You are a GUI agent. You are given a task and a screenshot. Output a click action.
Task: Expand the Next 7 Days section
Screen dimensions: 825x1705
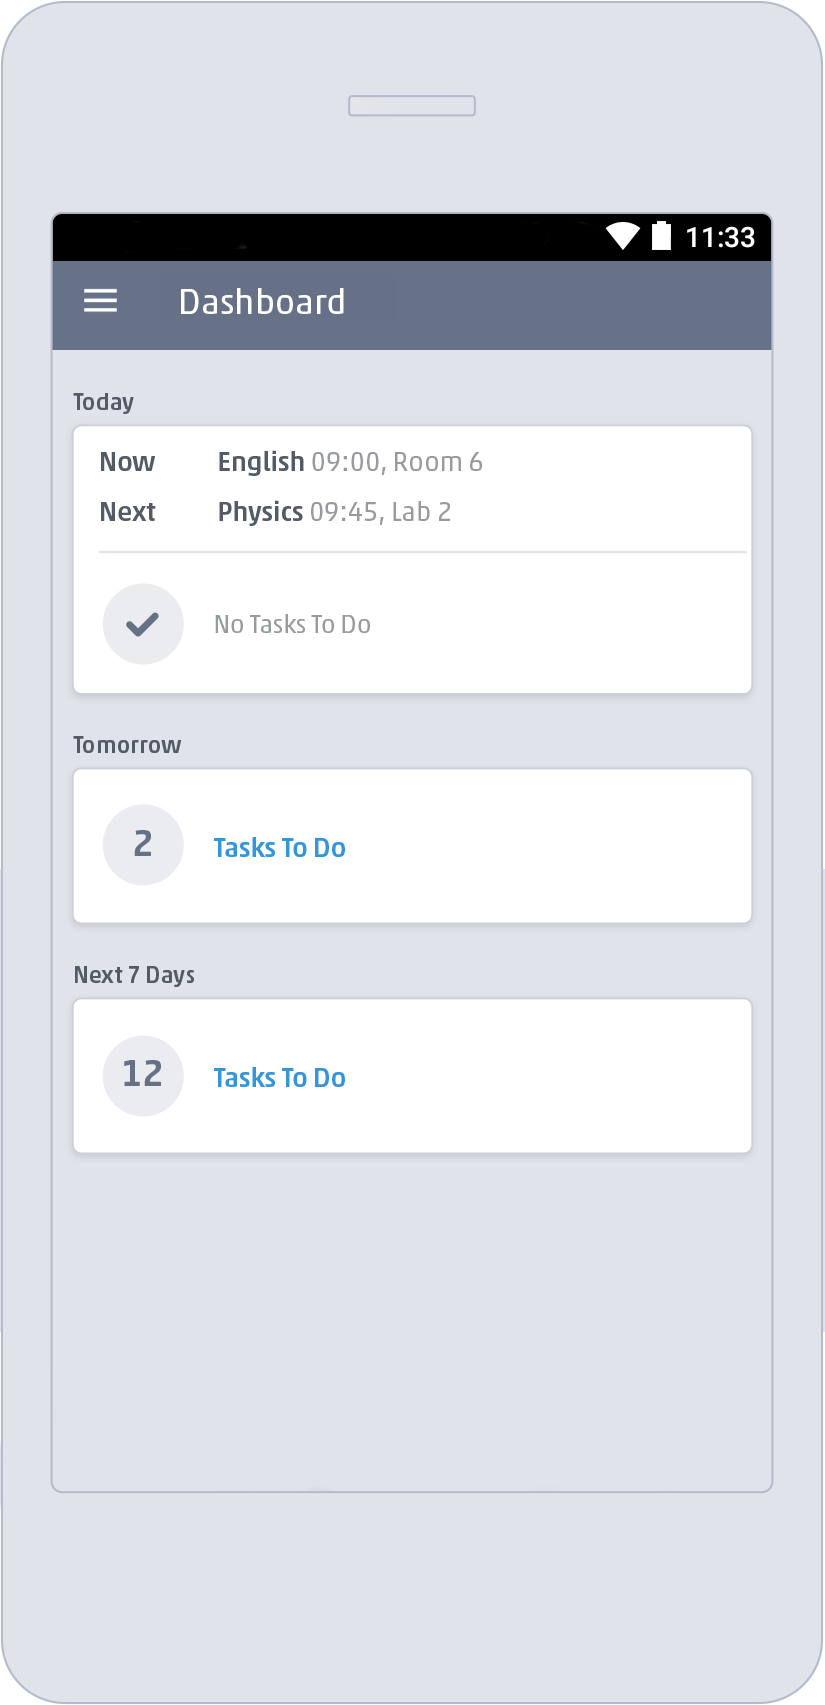tap(134, 974)
